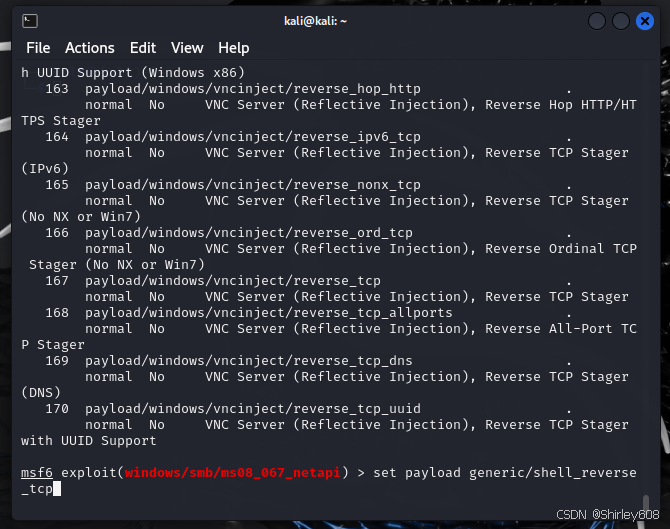Click 'Stager (No NX or Win7)' line

pos(117,265)
